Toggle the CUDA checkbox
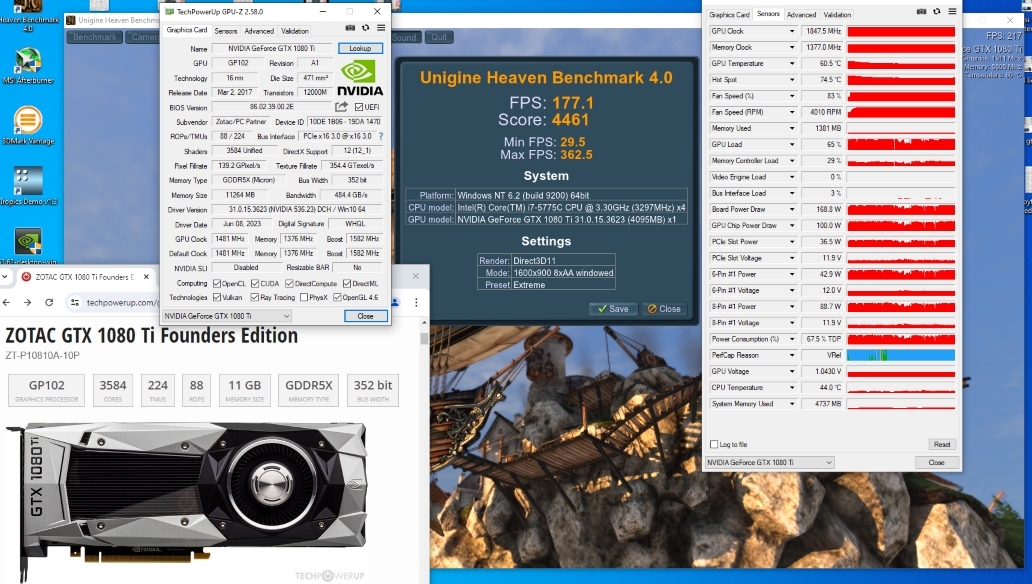Image resolution: width=1032 pixels, height=584 pixels. click(255, 284)
